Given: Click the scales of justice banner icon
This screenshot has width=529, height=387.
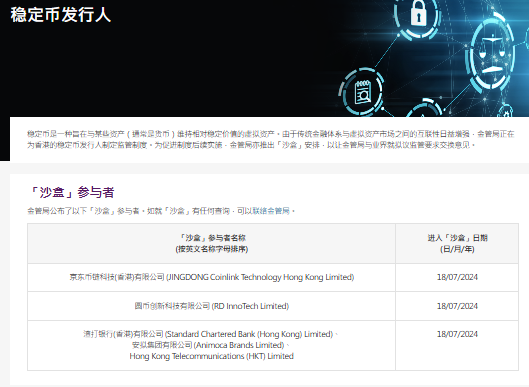Looking at the screenshot, I should [x=493, y=54].
